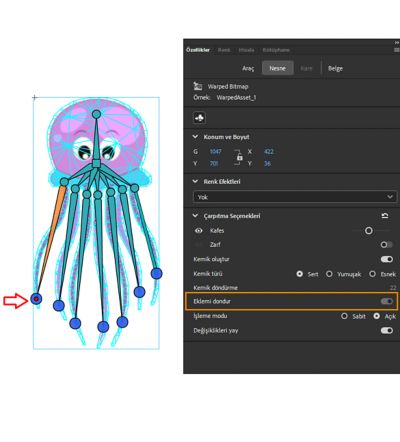Open the Yok color effect dropdown
Image resolution: width=400 pixels, height=442 pixels.
tap(295, 197)
